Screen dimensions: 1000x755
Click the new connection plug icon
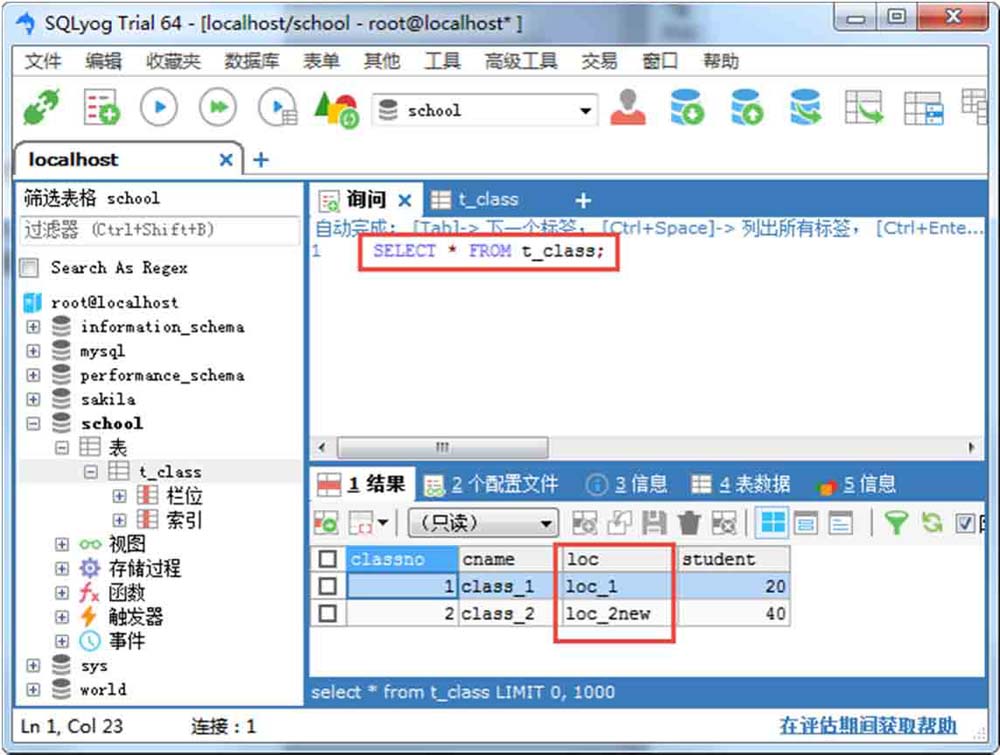pyautogui.click(x=41, y=107)
